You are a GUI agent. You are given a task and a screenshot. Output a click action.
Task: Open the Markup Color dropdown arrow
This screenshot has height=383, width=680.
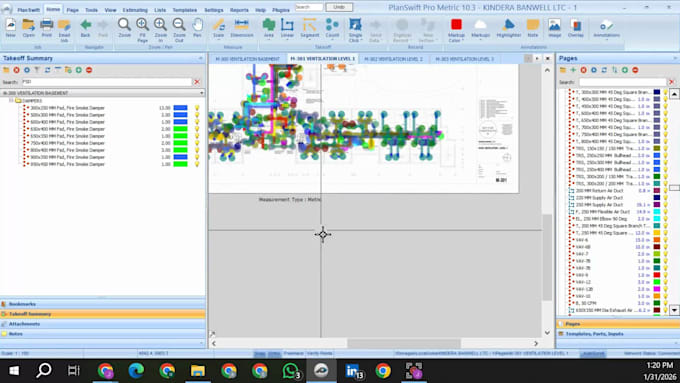click(464, 41)
